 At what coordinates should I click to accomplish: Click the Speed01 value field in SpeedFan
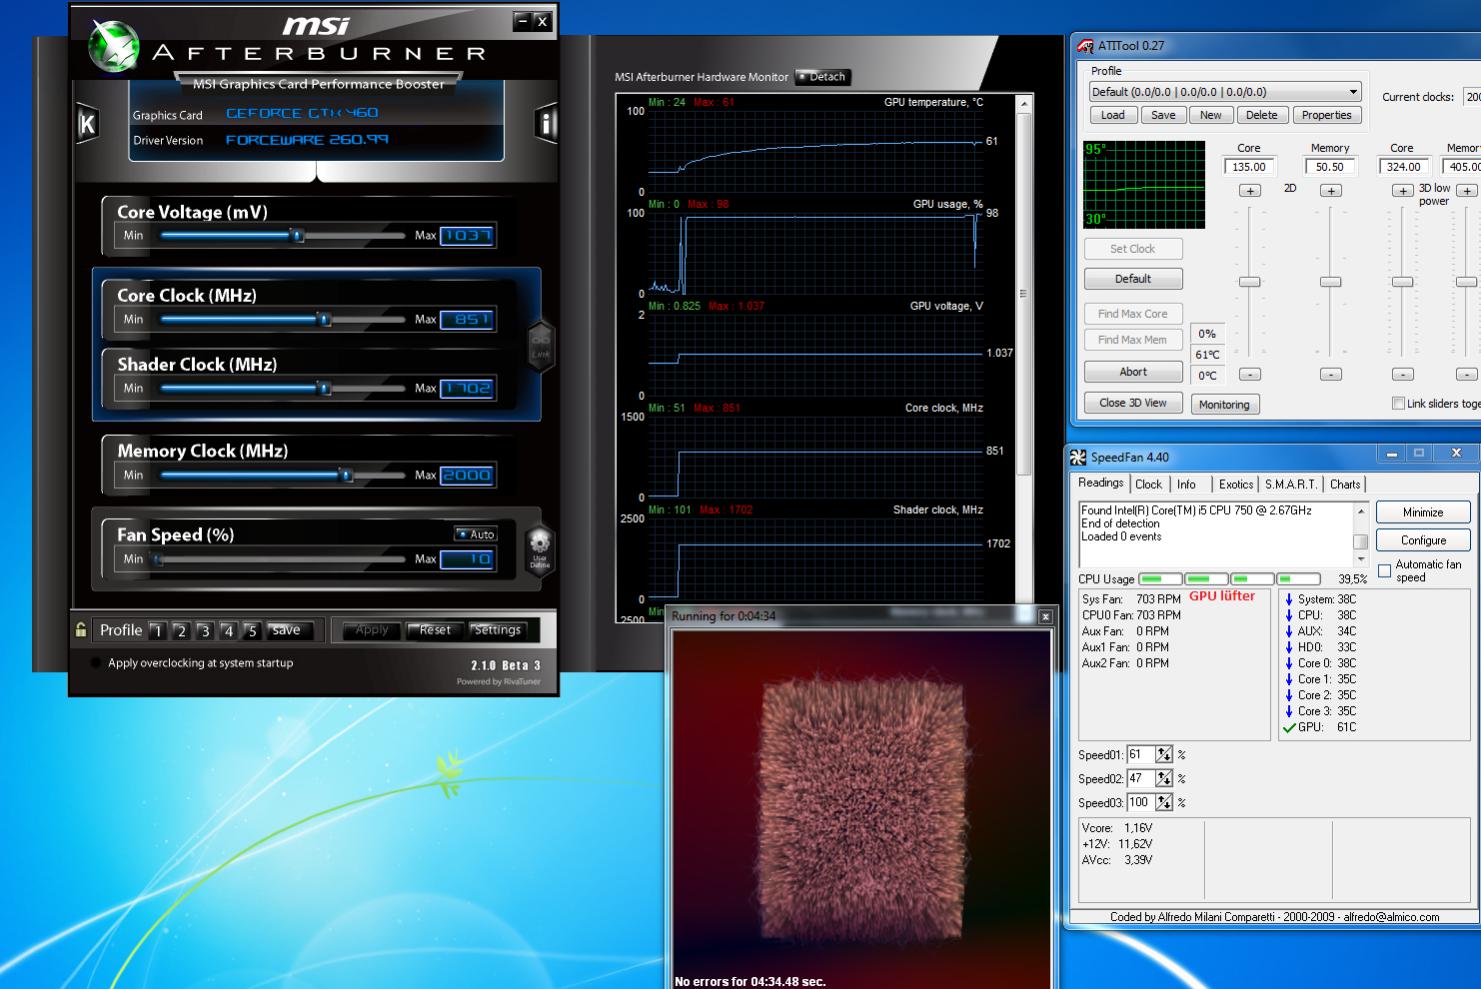pos(1140,755)
